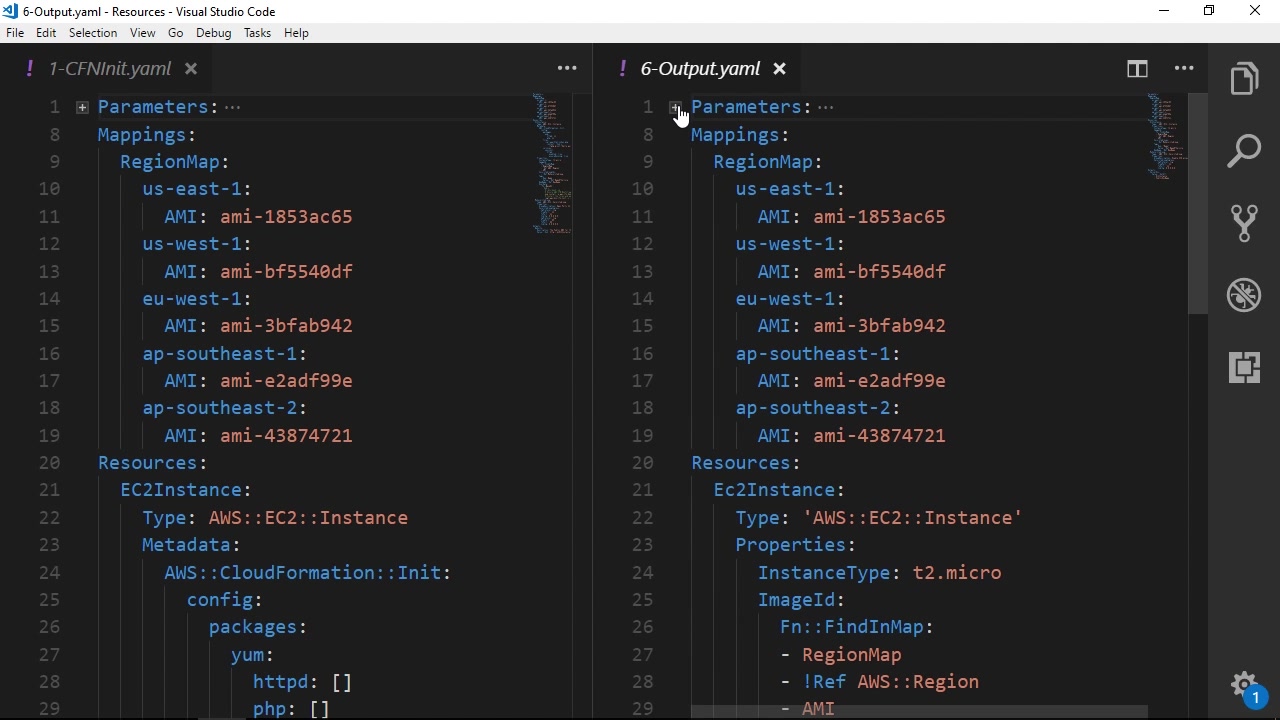Click 'yum:' key in left editor
The image size is (1280, 720).
coord(253,655)
